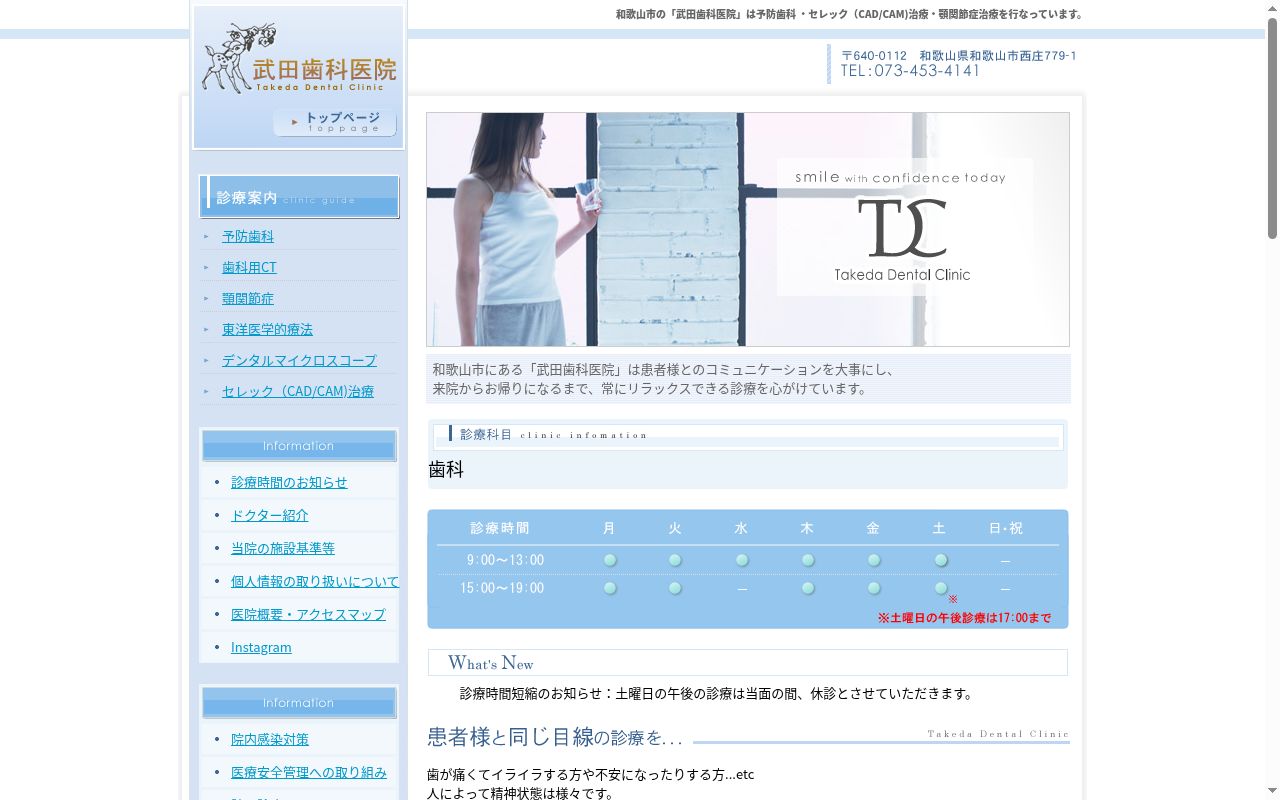
Task: Click the 診療科目 clinic information heading
Action: pyautogui.click(x=554, y=434)
